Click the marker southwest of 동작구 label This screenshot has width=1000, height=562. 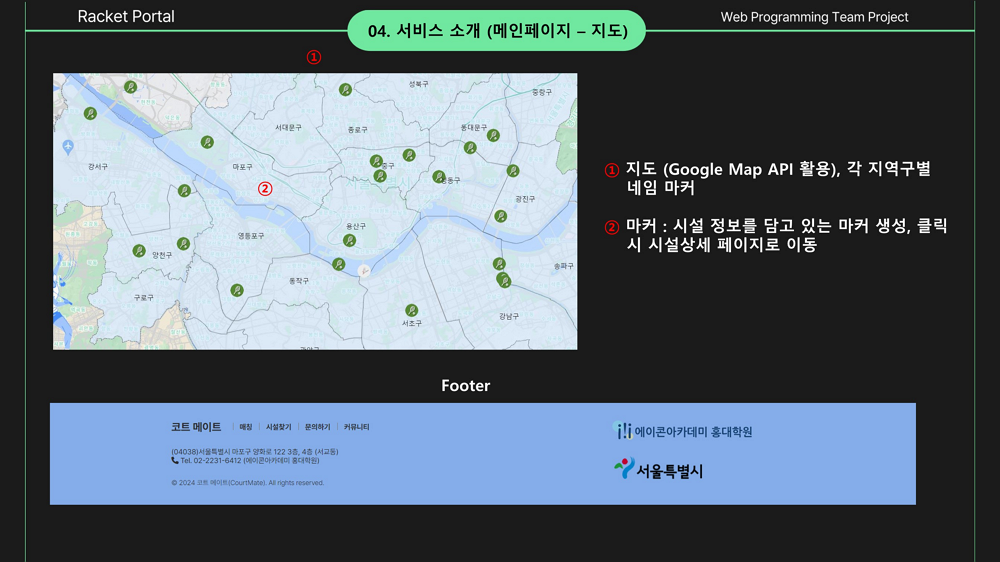click(237, 290)
